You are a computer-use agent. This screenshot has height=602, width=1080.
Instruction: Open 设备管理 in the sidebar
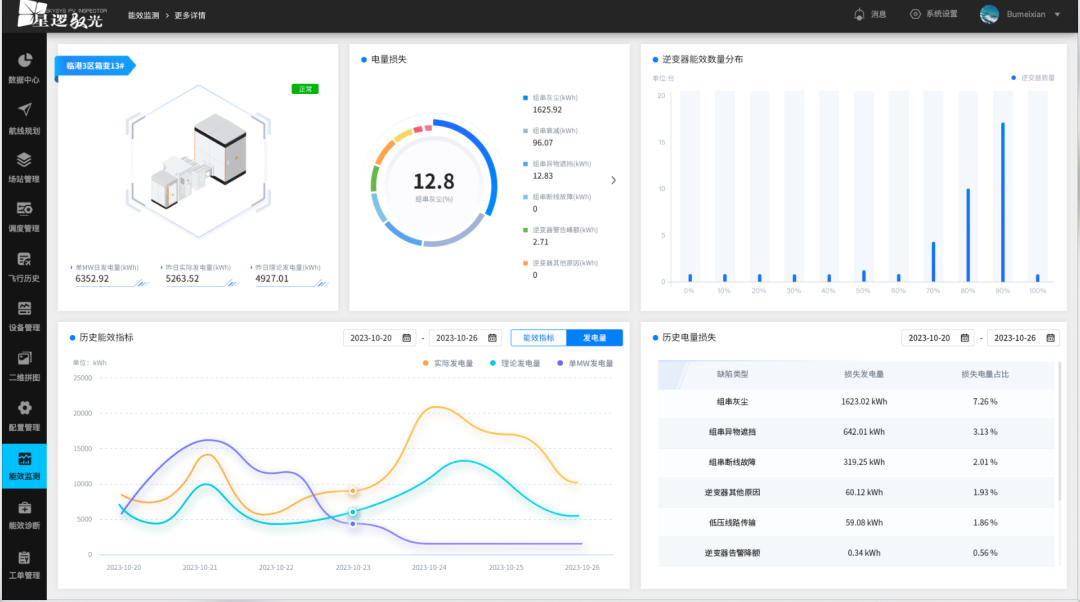pos(24,315)
